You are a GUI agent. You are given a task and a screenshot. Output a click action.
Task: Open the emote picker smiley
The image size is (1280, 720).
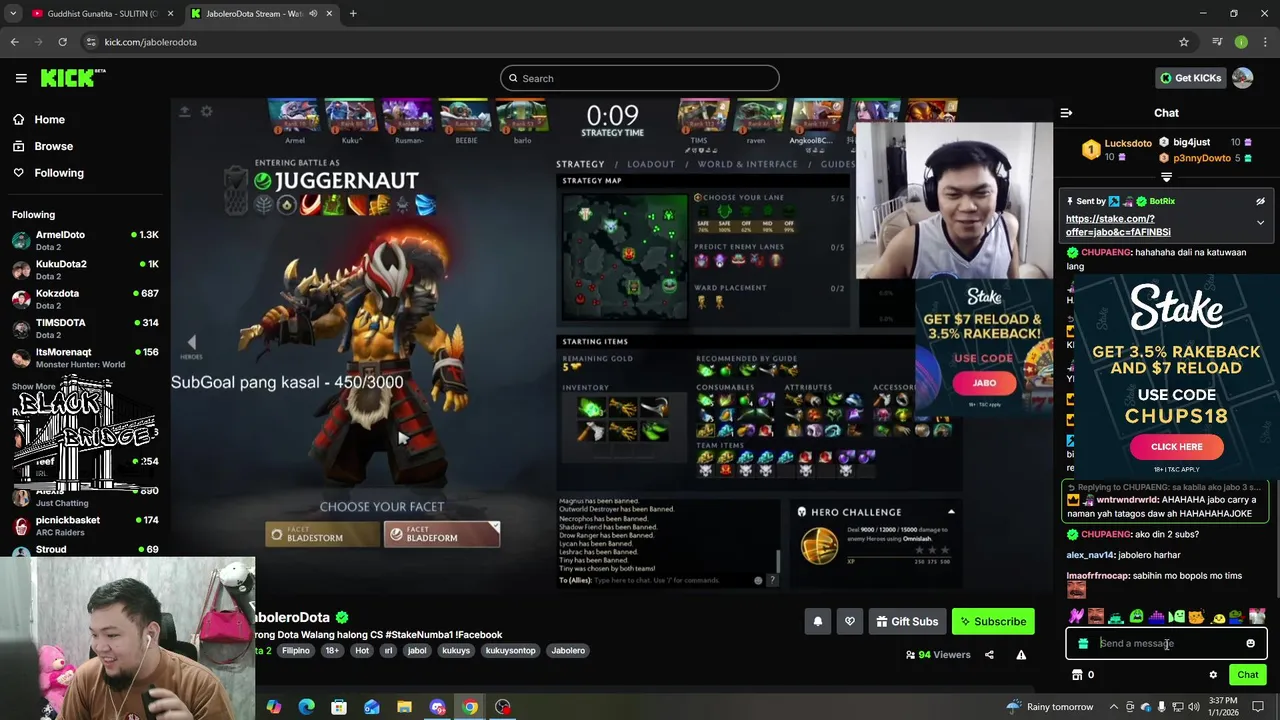[x=1250, y=644]
